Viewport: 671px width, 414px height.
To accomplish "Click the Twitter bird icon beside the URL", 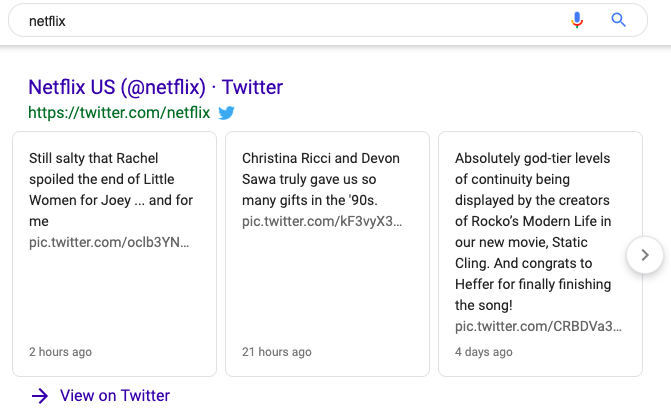I will pyautogui.click(x=226, y=113).
